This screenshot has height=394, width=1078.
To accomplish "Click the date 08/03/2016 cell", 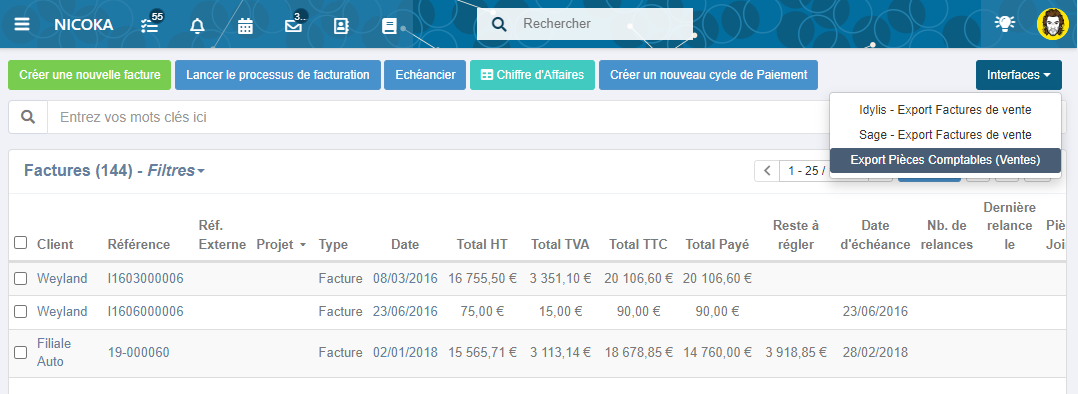I will pos(405,278).
